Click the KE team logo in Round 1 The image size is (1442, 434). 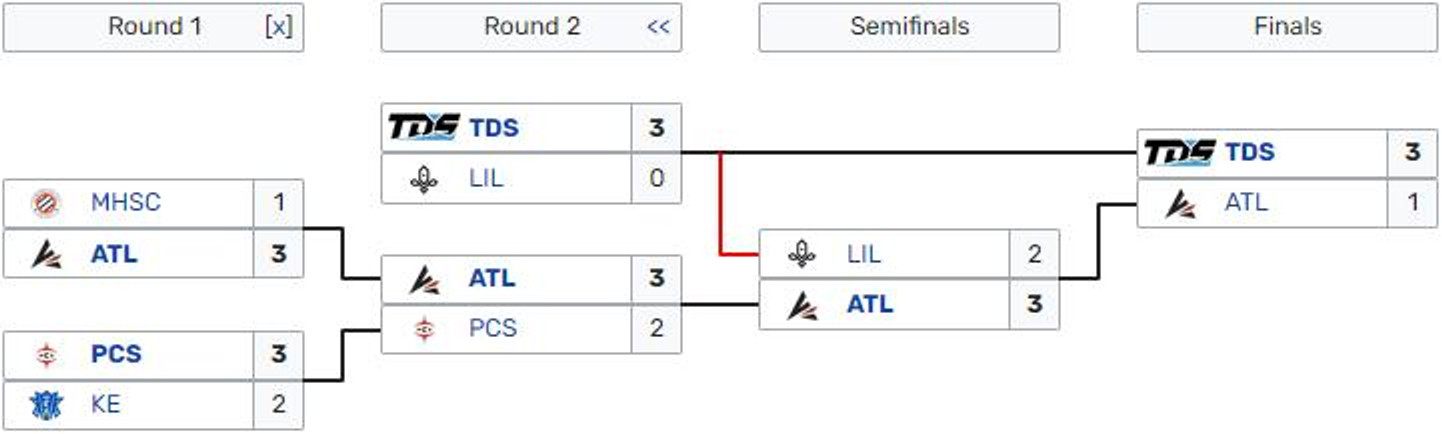pos(46,405)
